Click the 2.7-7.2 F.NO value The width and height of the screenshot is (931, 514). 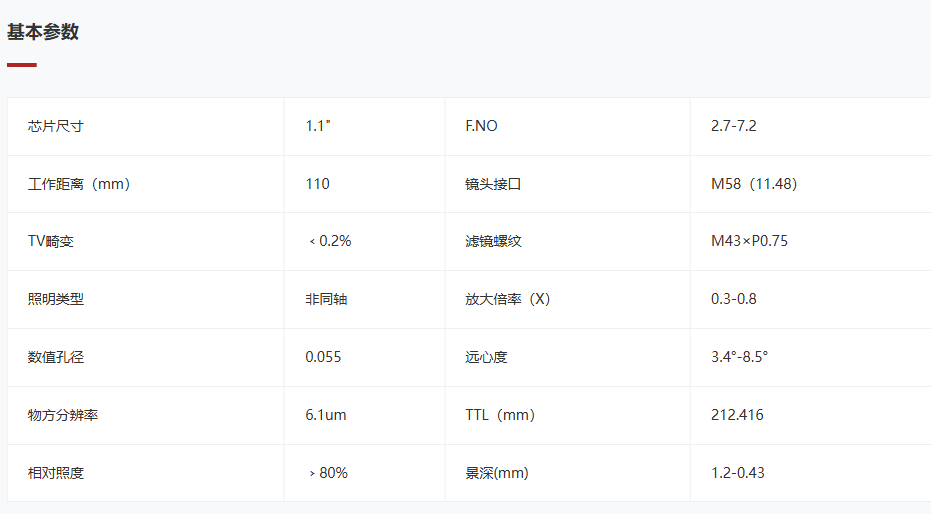pyautogui.click(x=734, y=126)
